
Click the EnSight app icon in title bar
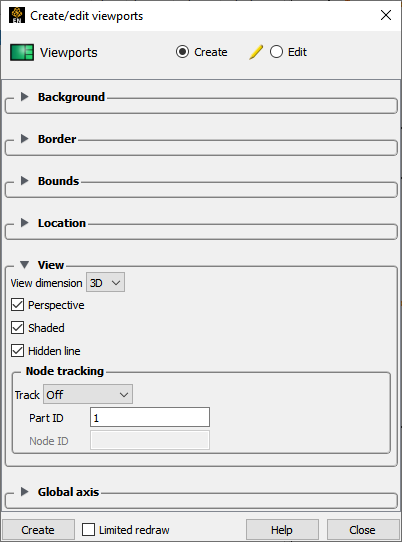tap(17, 15)
